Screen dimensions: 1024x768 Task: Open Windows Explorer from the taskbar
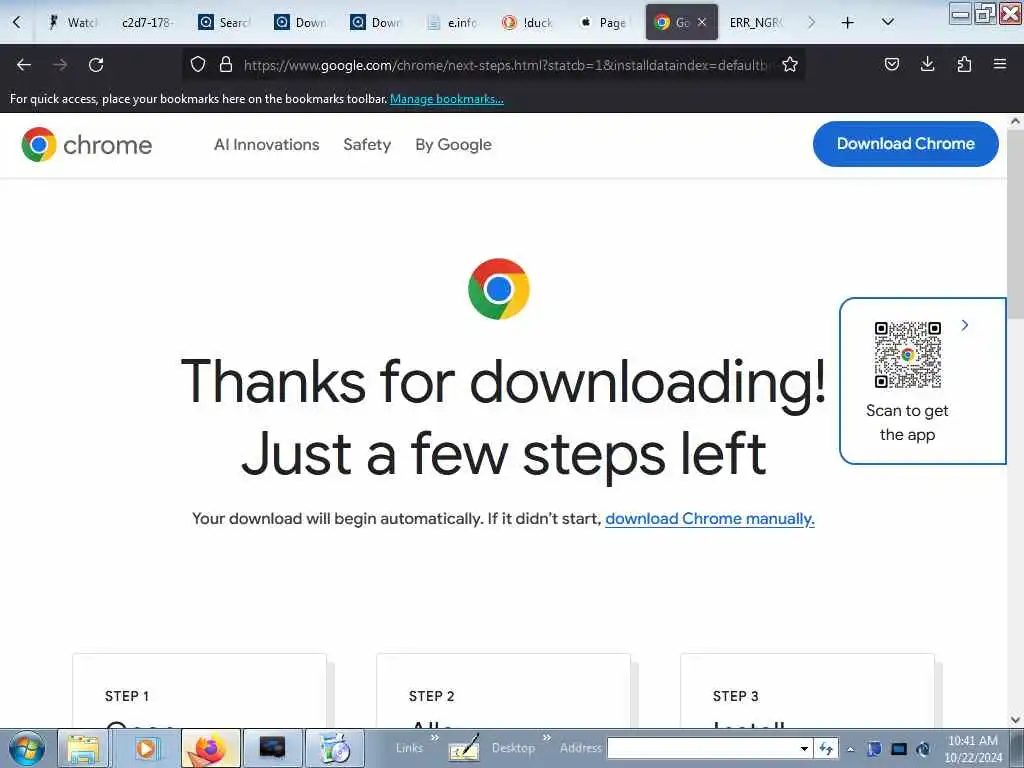(84, 748)
